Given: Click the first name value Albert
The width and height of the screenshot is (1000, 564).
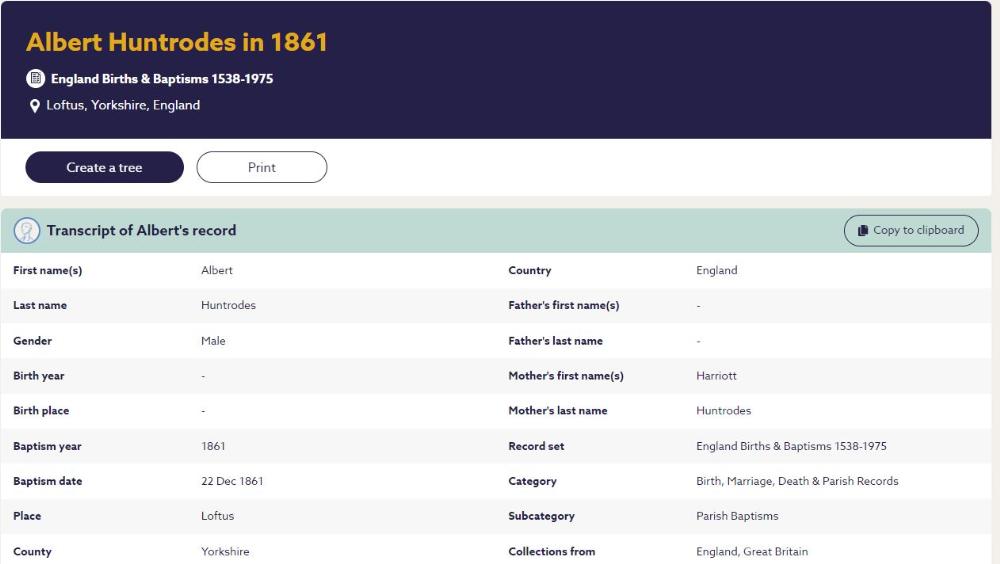Looking at the screenshot, I should tap(217, 271).
